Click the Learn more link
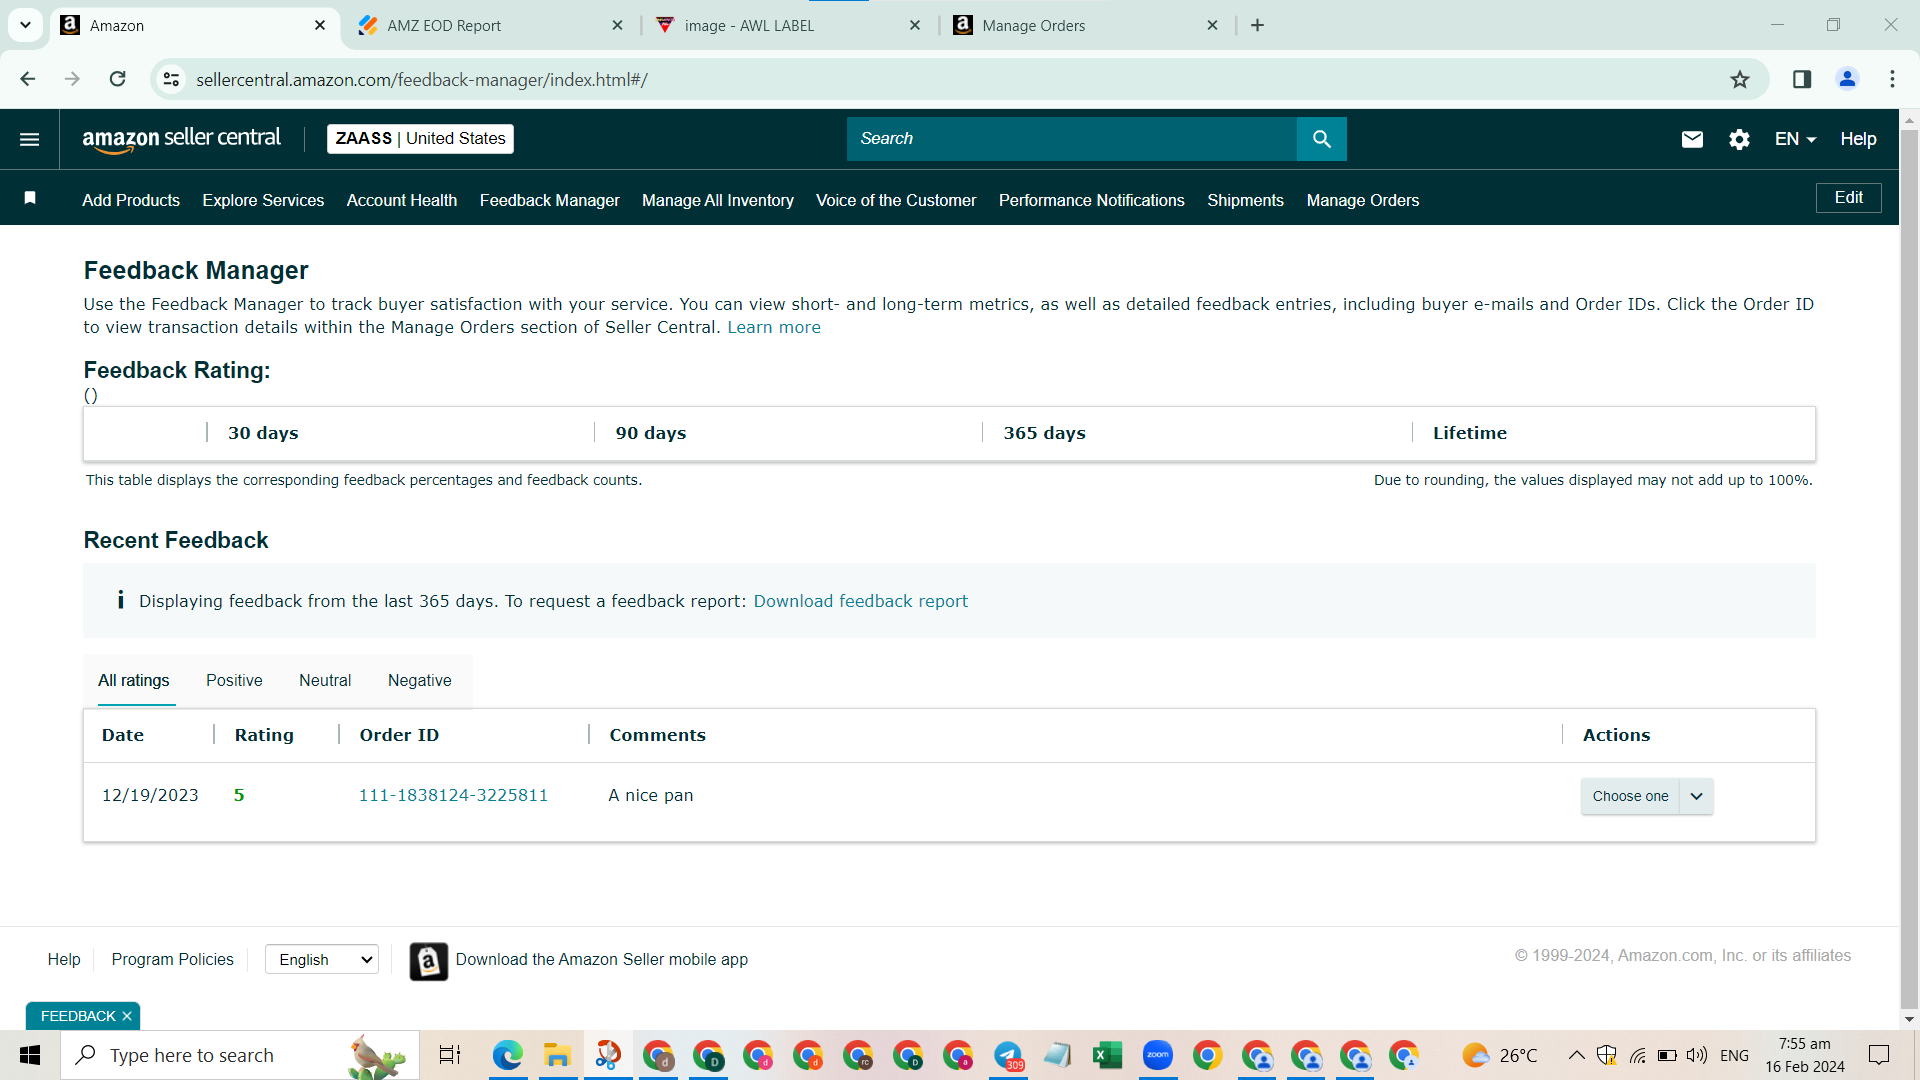1920x1080 pixels. click(x=774, y=327)
